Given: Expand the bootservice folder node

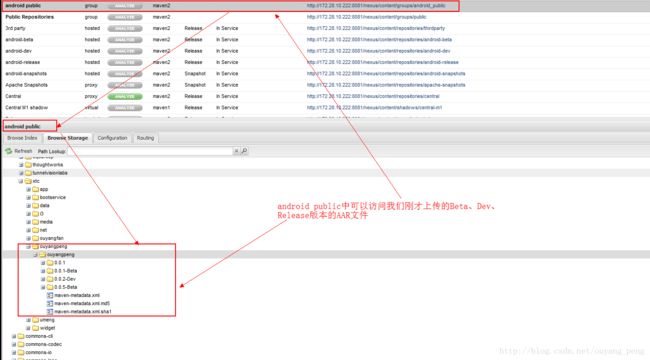Looking at the screenshot, I should point(29,197).
